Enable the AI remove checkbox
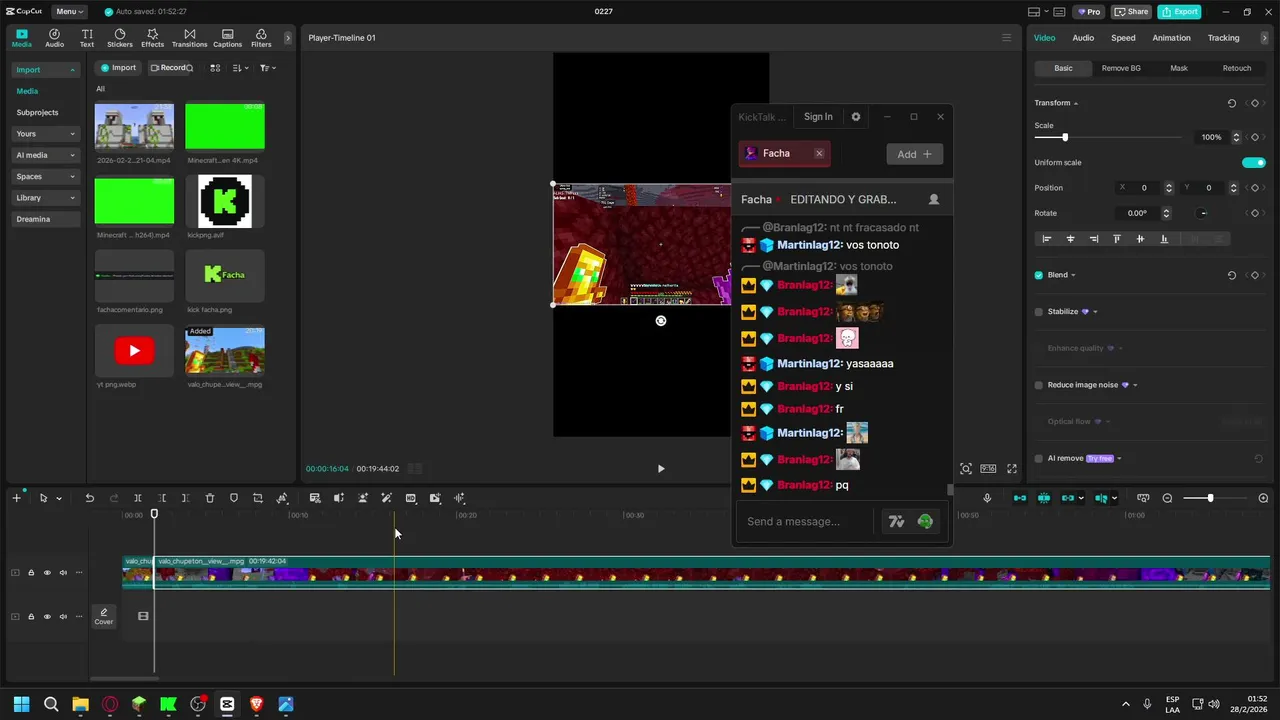Screen dimensions: 1280x720 tap(1039, 458)
